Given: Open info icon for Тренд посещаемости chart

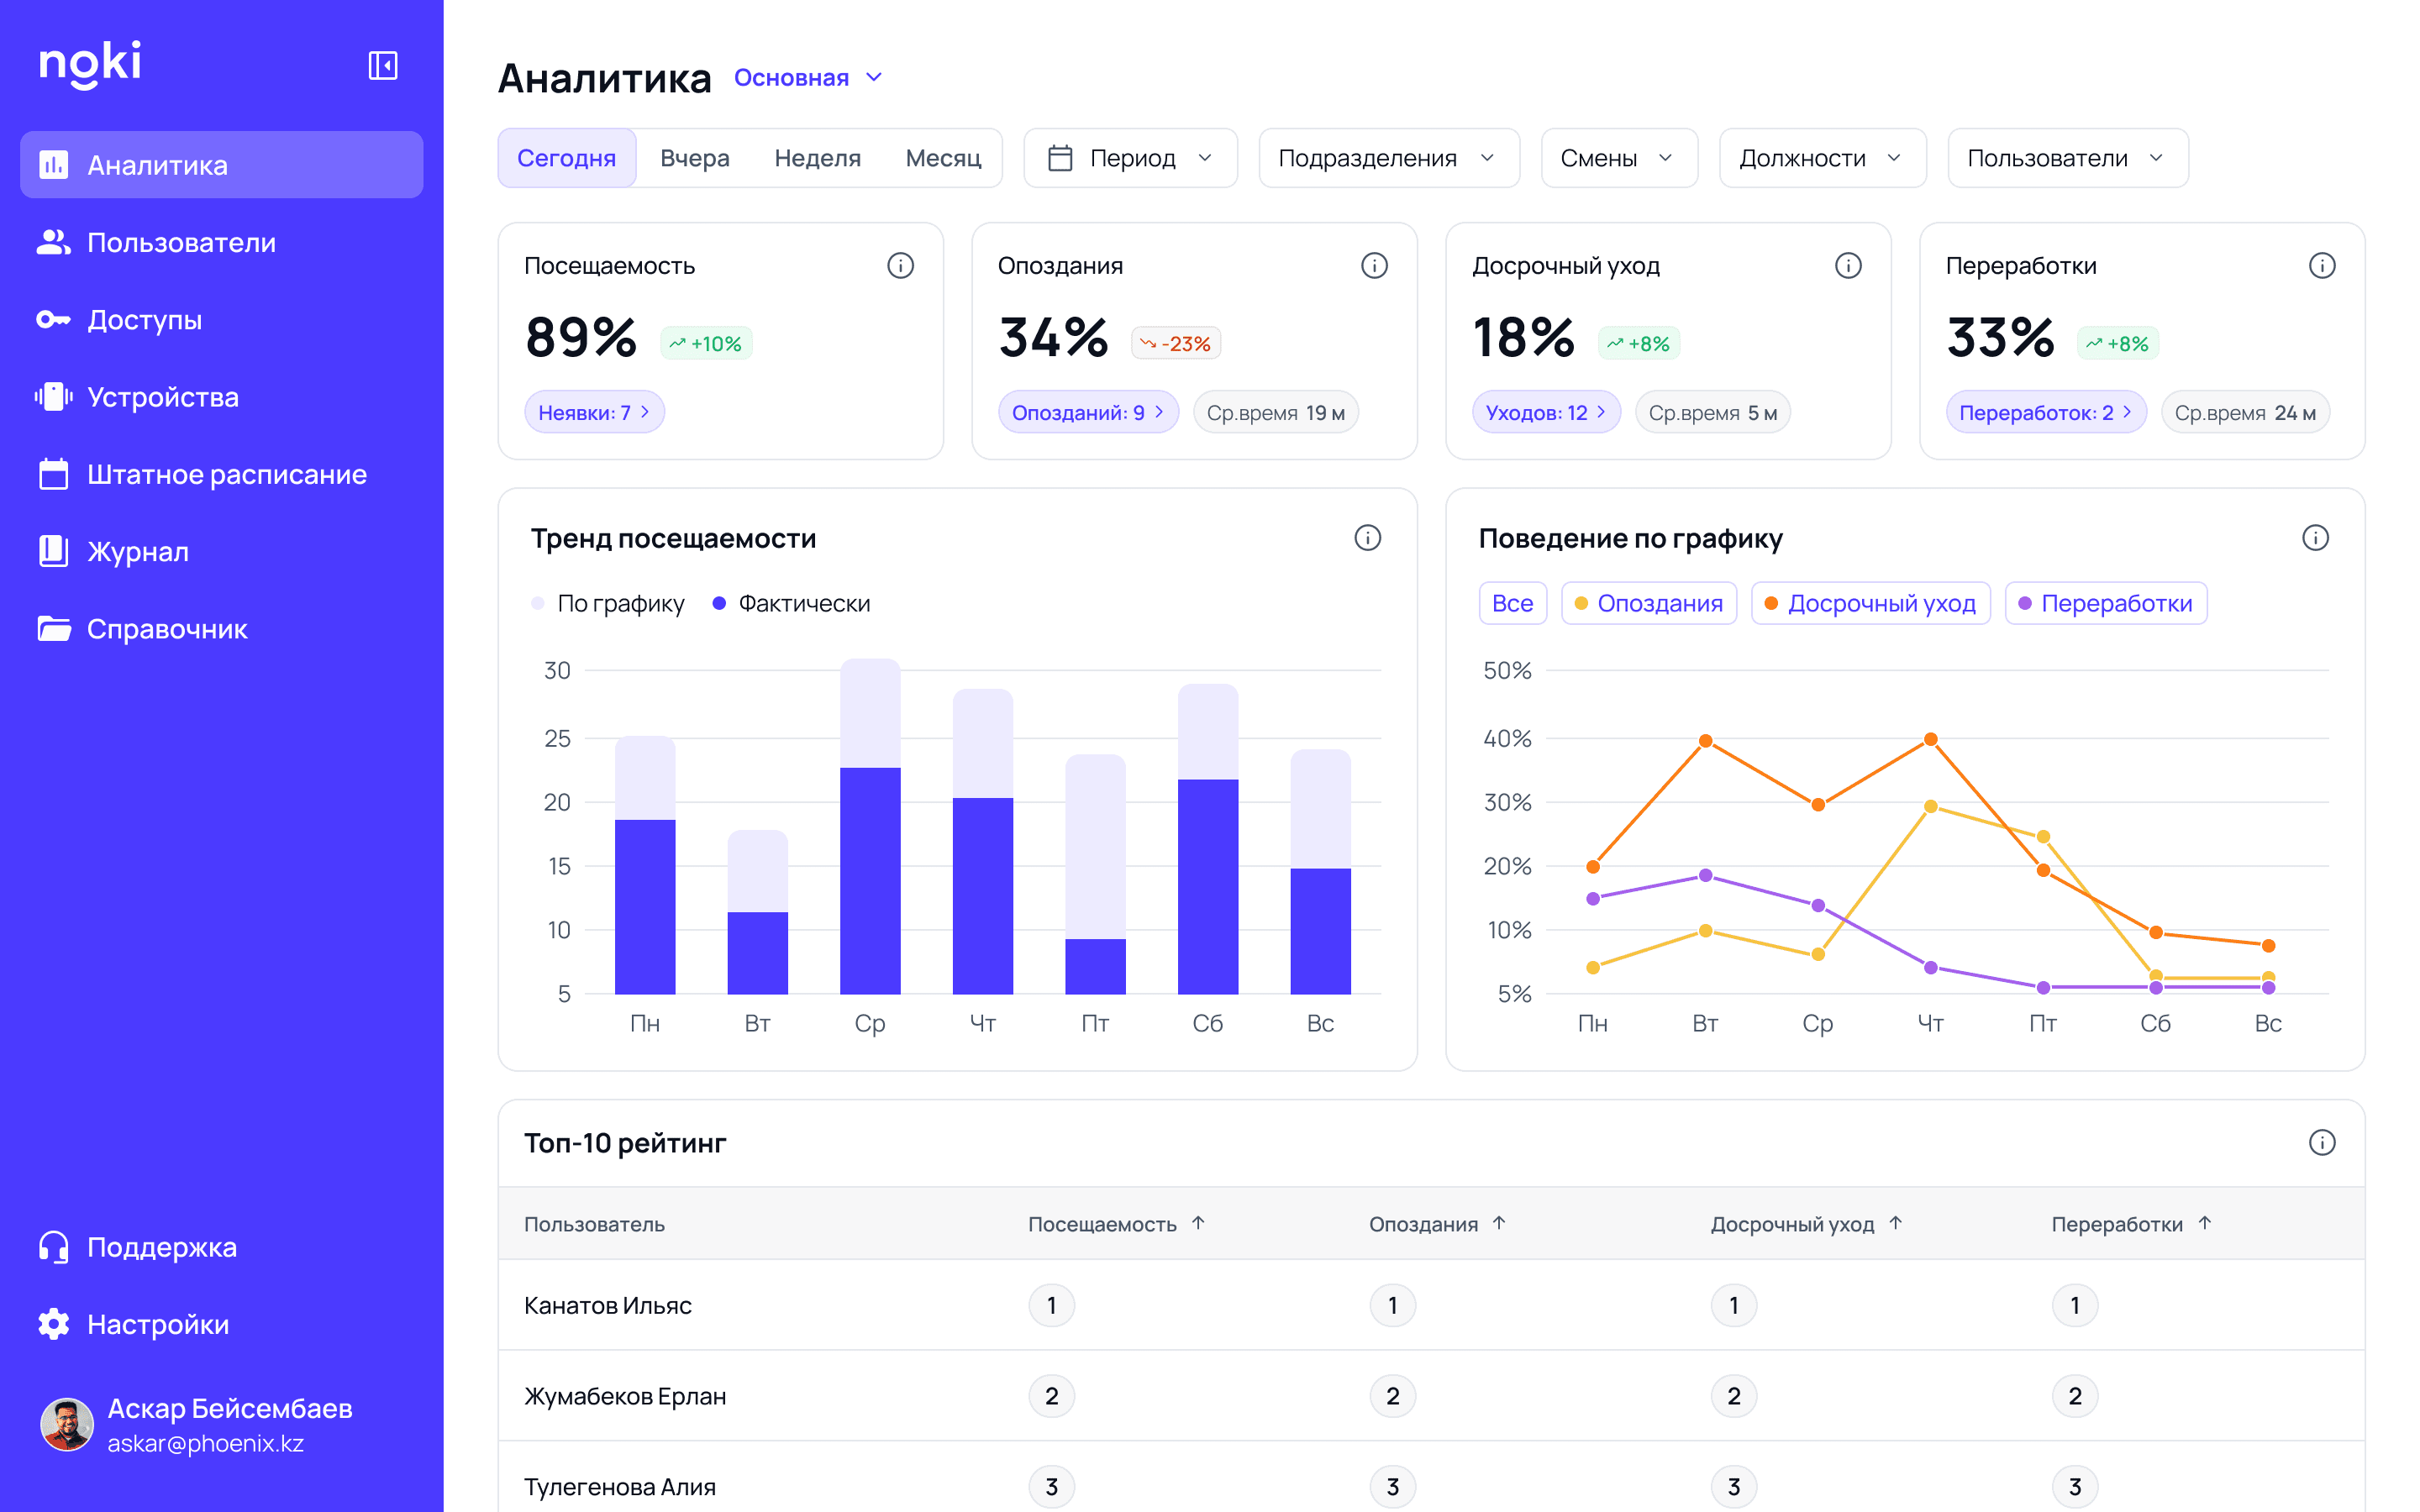Looking at the screenshot, I should pos(1367,538).
